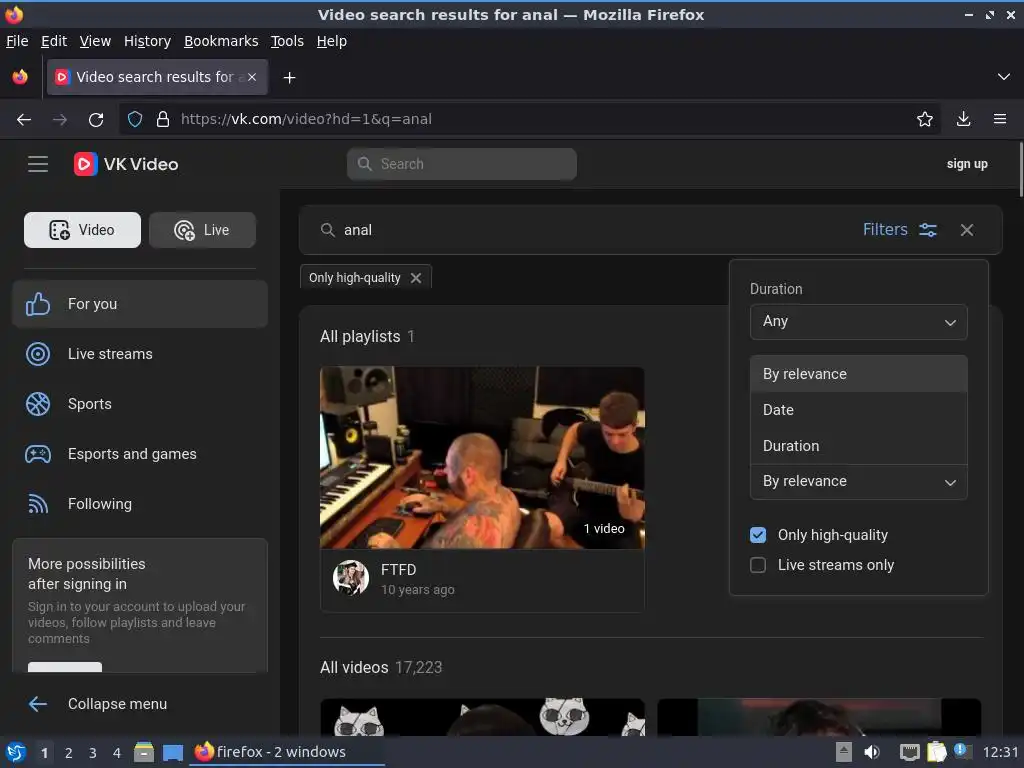1024x768 pixels.
Task: Close the Video search results tab
Action: (252, 77)
